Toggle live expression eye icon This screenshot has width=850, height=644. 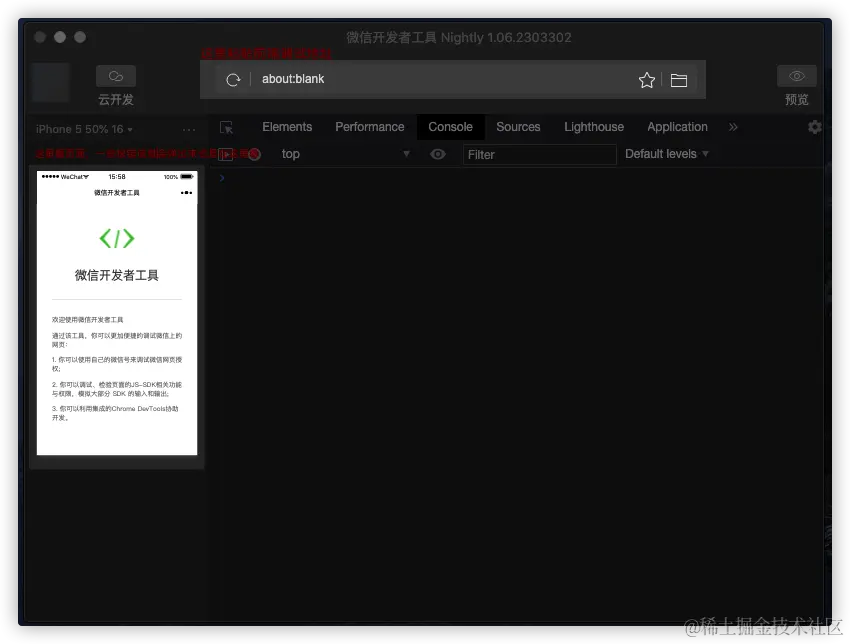(437, 154)
